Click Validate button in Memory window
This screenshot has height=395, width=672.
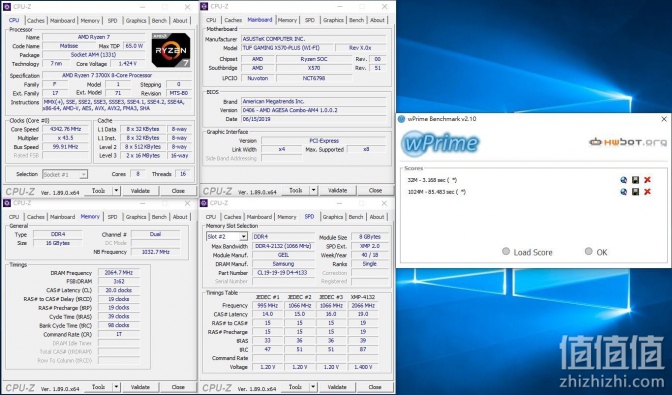coord(140,387)
